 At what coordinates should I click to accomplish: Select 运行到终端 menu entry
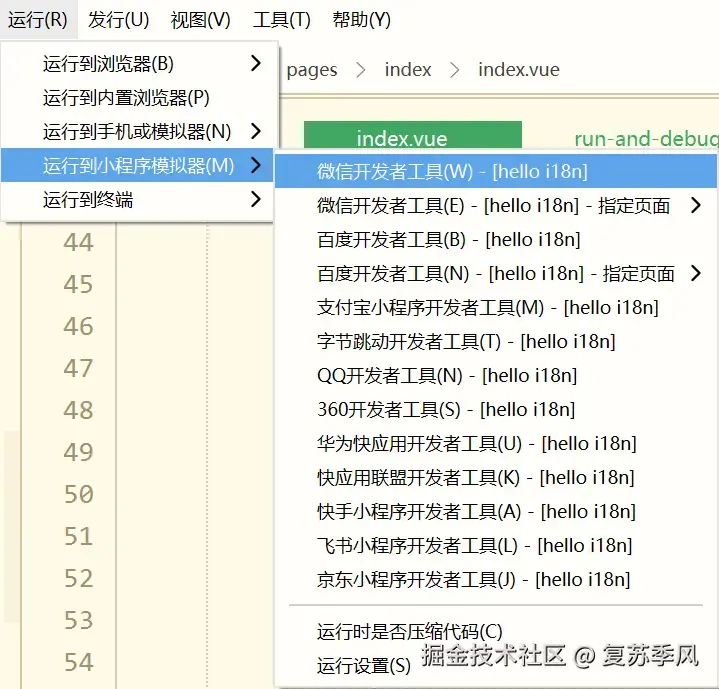138,199
